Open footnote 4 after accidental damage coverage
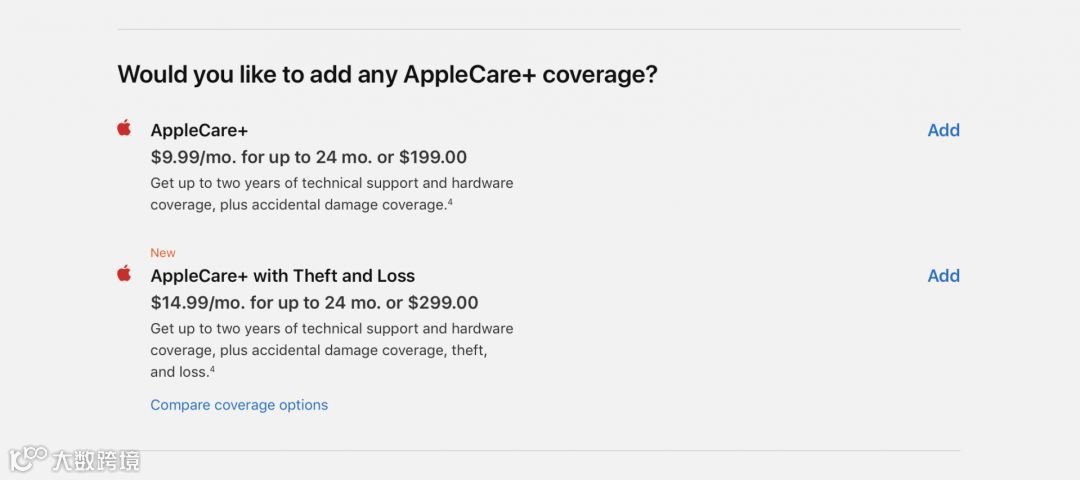Viewport: 1080px width, 480px height. [450, 202]
